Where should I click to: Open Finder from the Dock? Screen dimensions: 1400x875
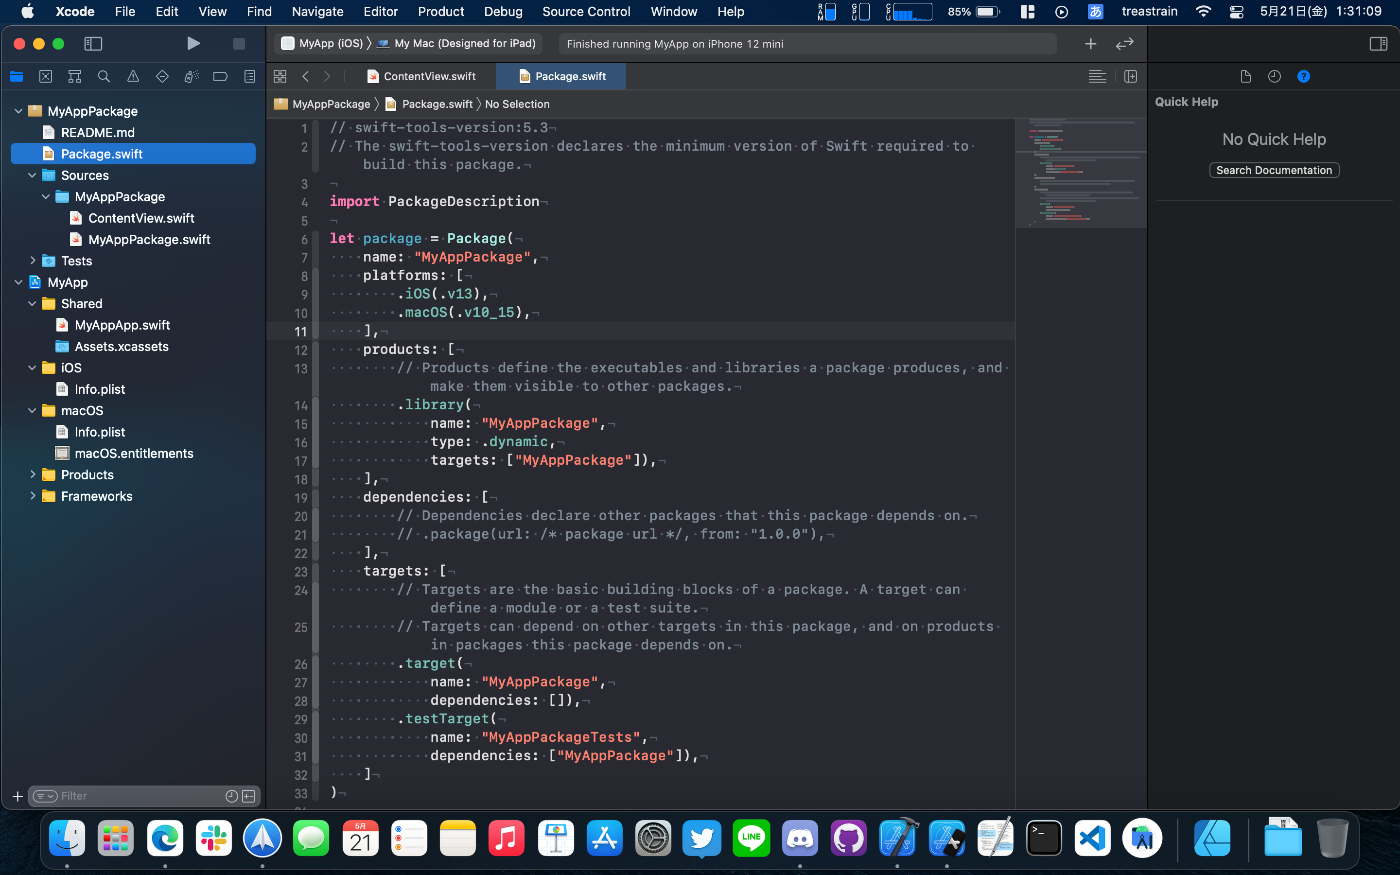(67, 838)
